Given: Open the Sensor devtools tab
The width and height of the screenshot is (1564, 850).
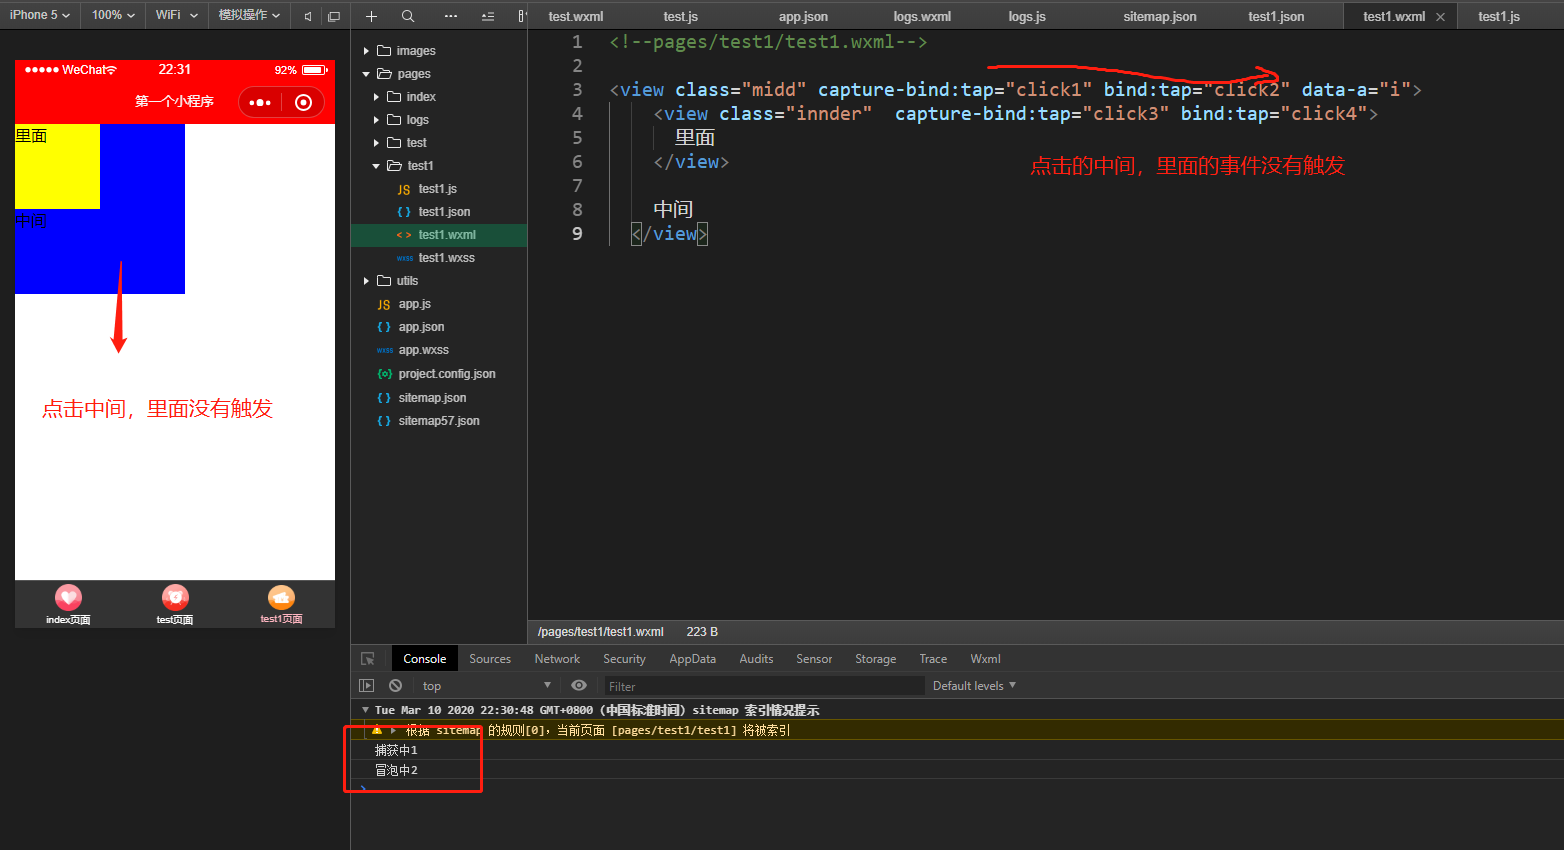Looking at the screenshot, I should coord(814,659).
